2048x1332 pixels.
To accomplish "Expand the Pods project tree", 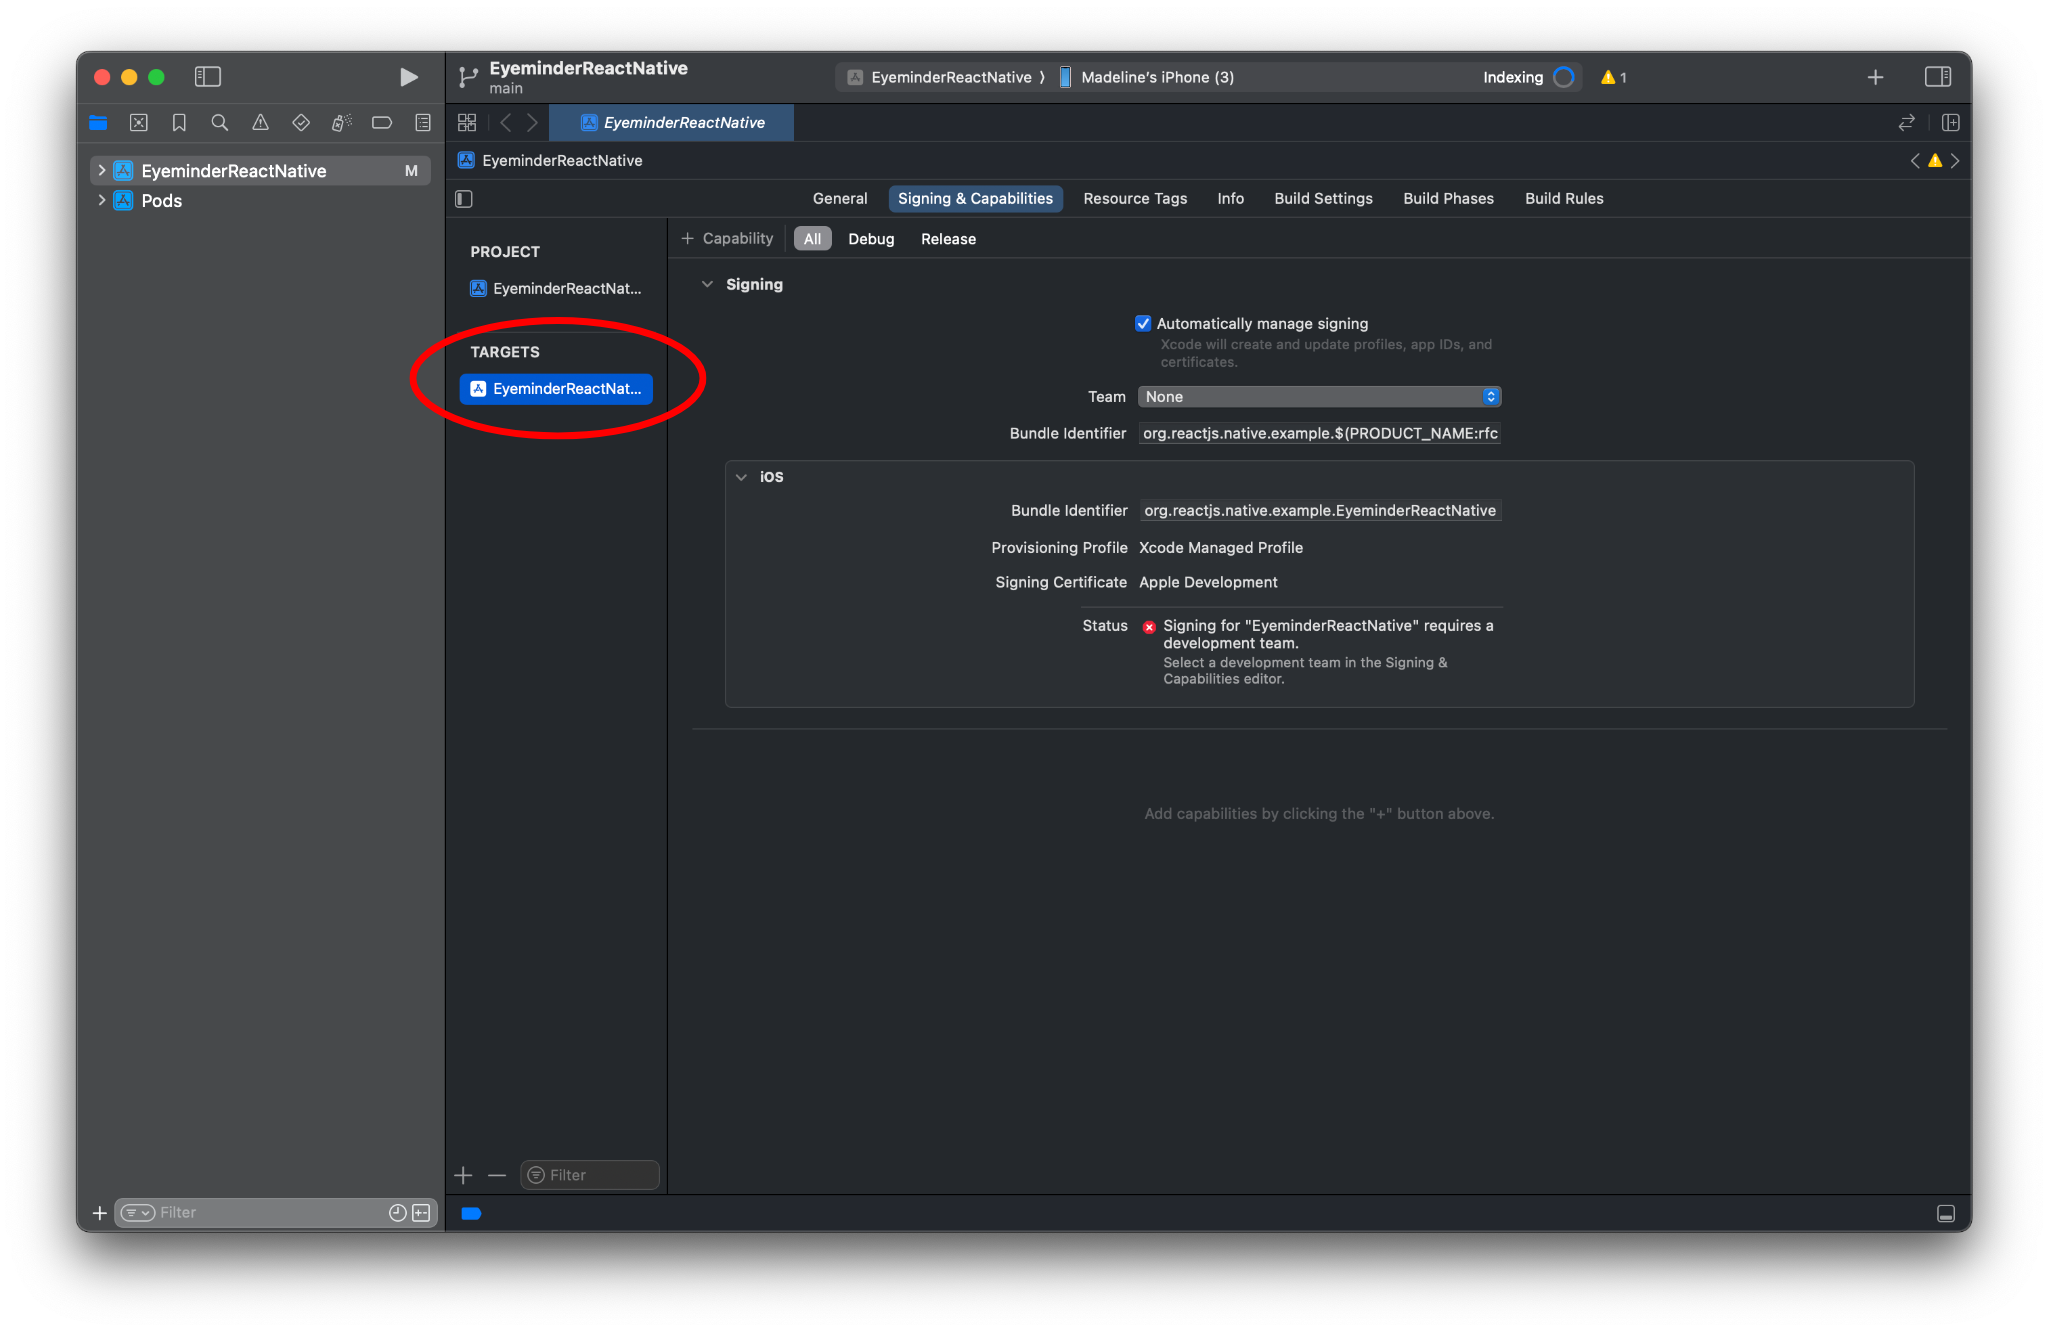I will coord(101,201).
